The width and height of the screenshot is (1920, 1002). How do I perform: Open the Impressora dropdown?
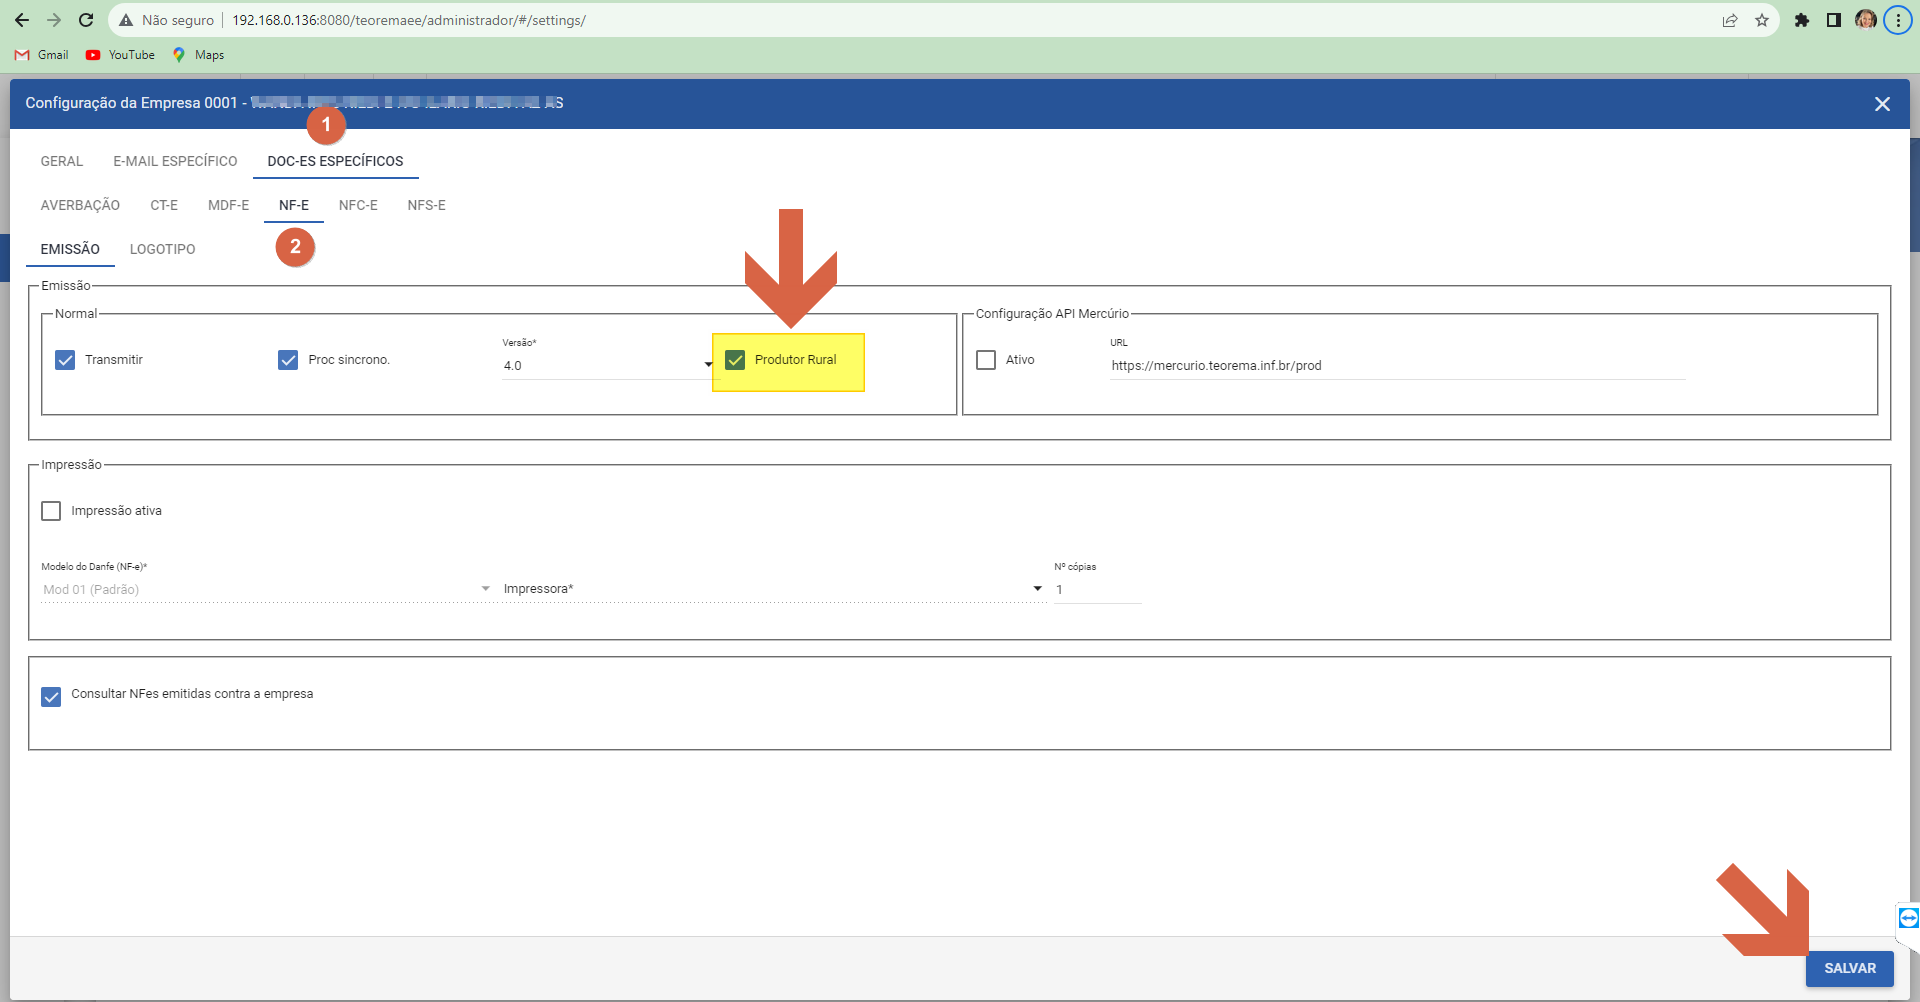click(x=773, y=589)
